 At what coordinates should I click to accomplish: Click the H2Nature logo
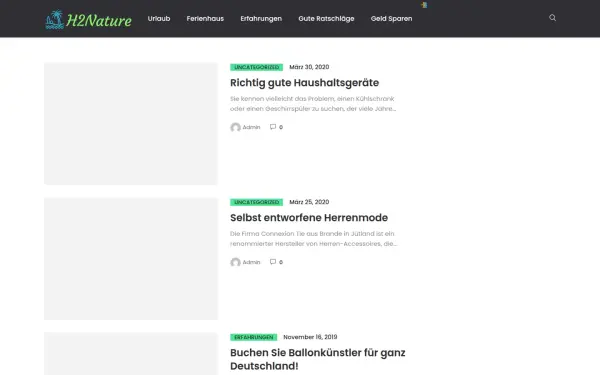pos(88,20)
